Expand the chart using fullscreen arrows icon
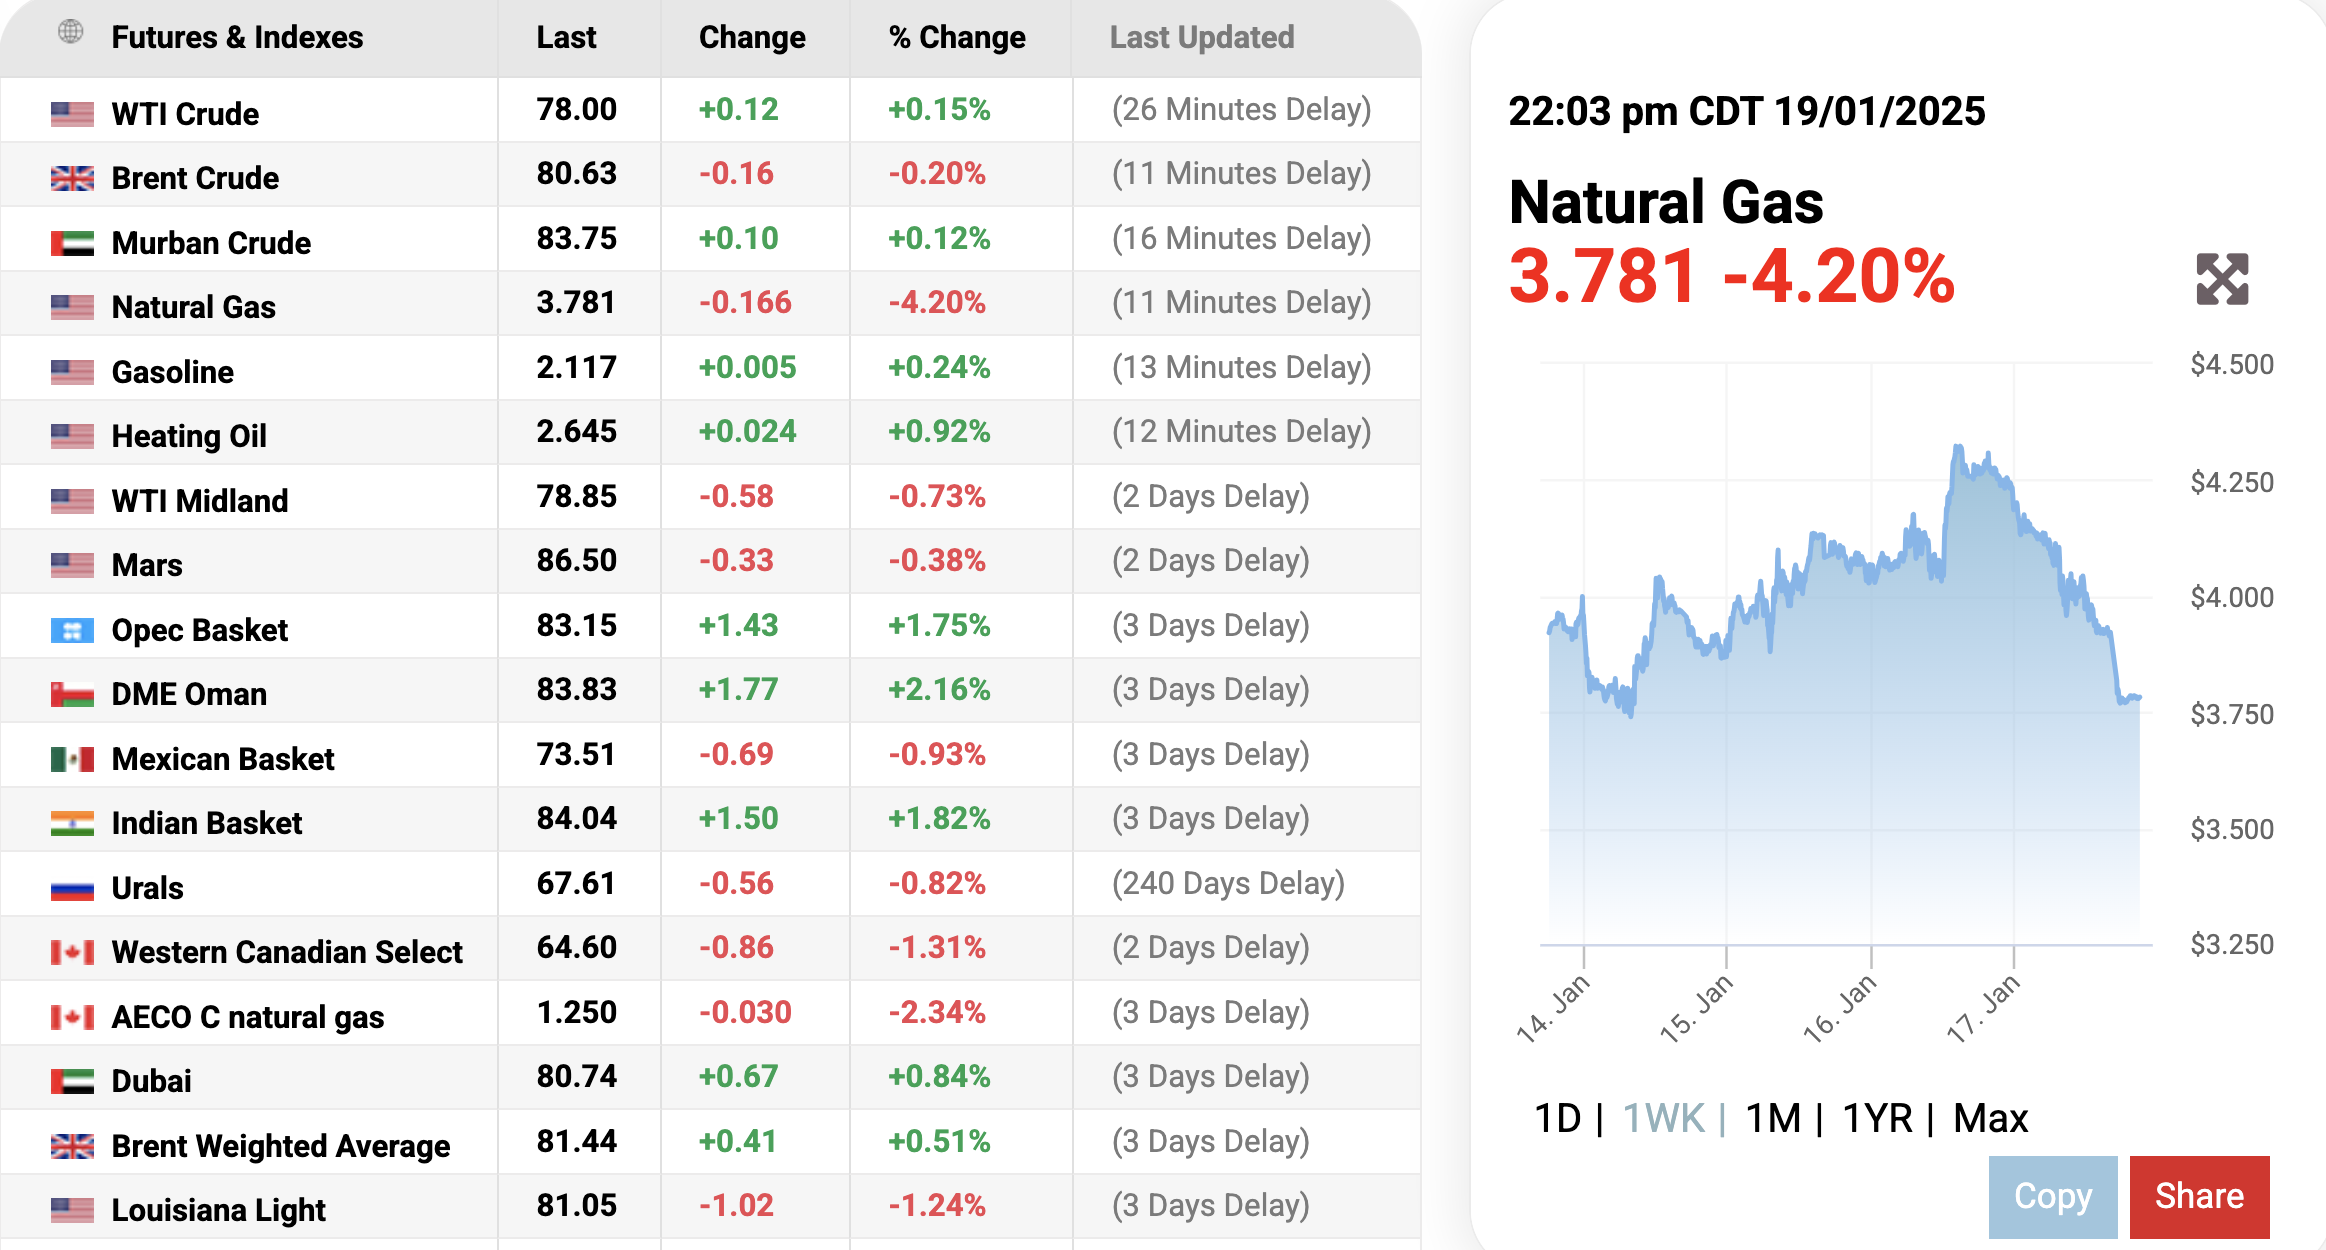The image size is (2326, 1250). pos(2221,279)
